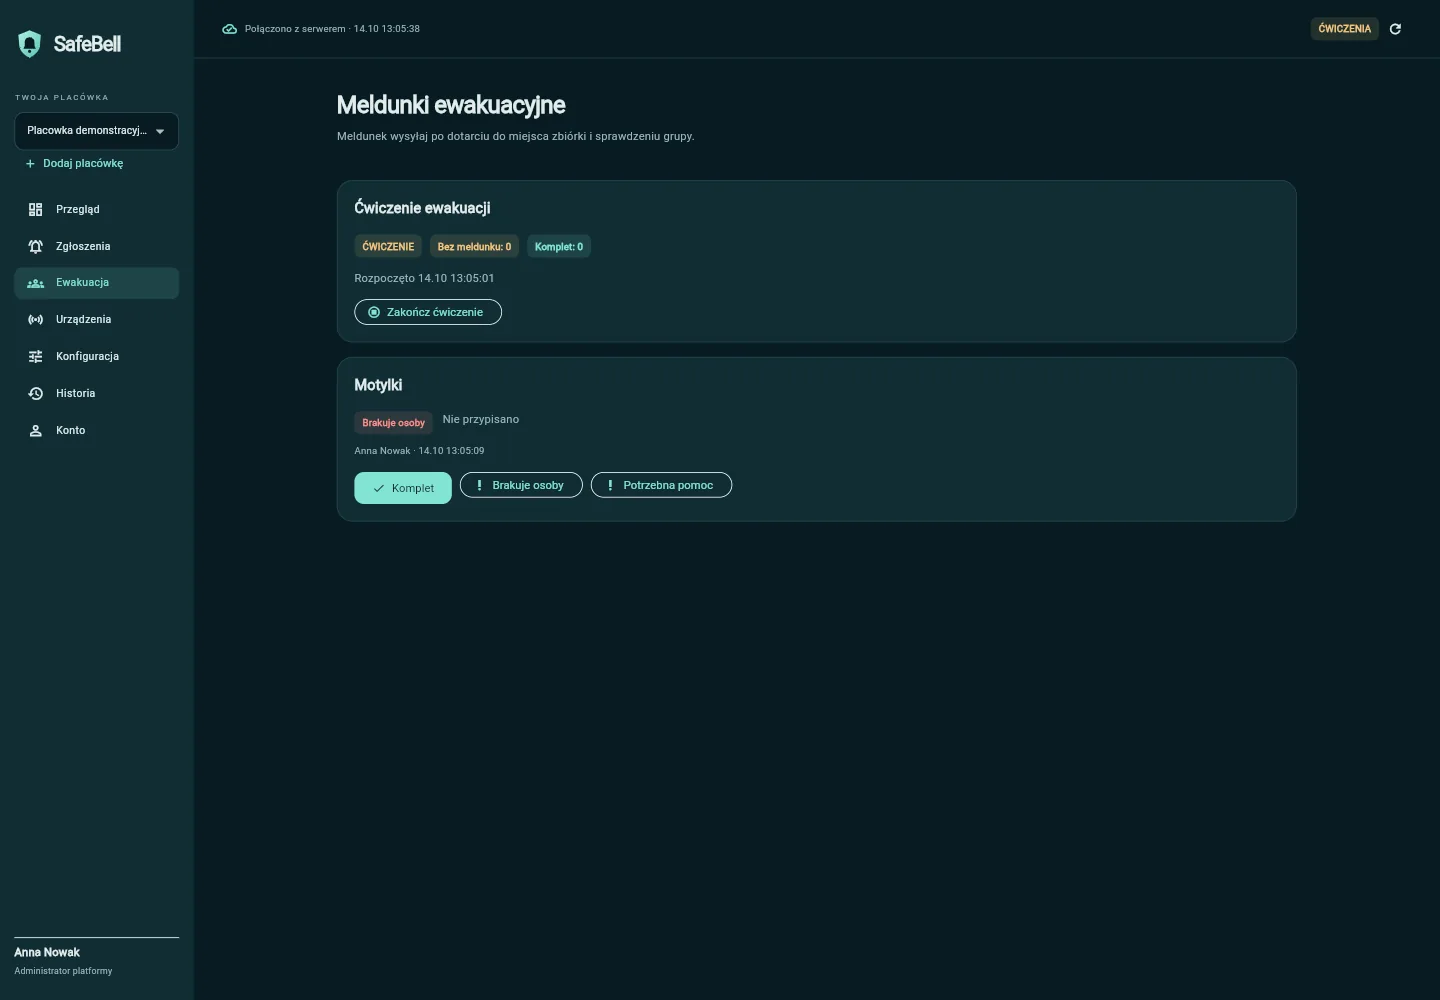Click the Zakończ ćwiczenie button
This screenshot has height=1000, width=1440.
tap(428, 312)
